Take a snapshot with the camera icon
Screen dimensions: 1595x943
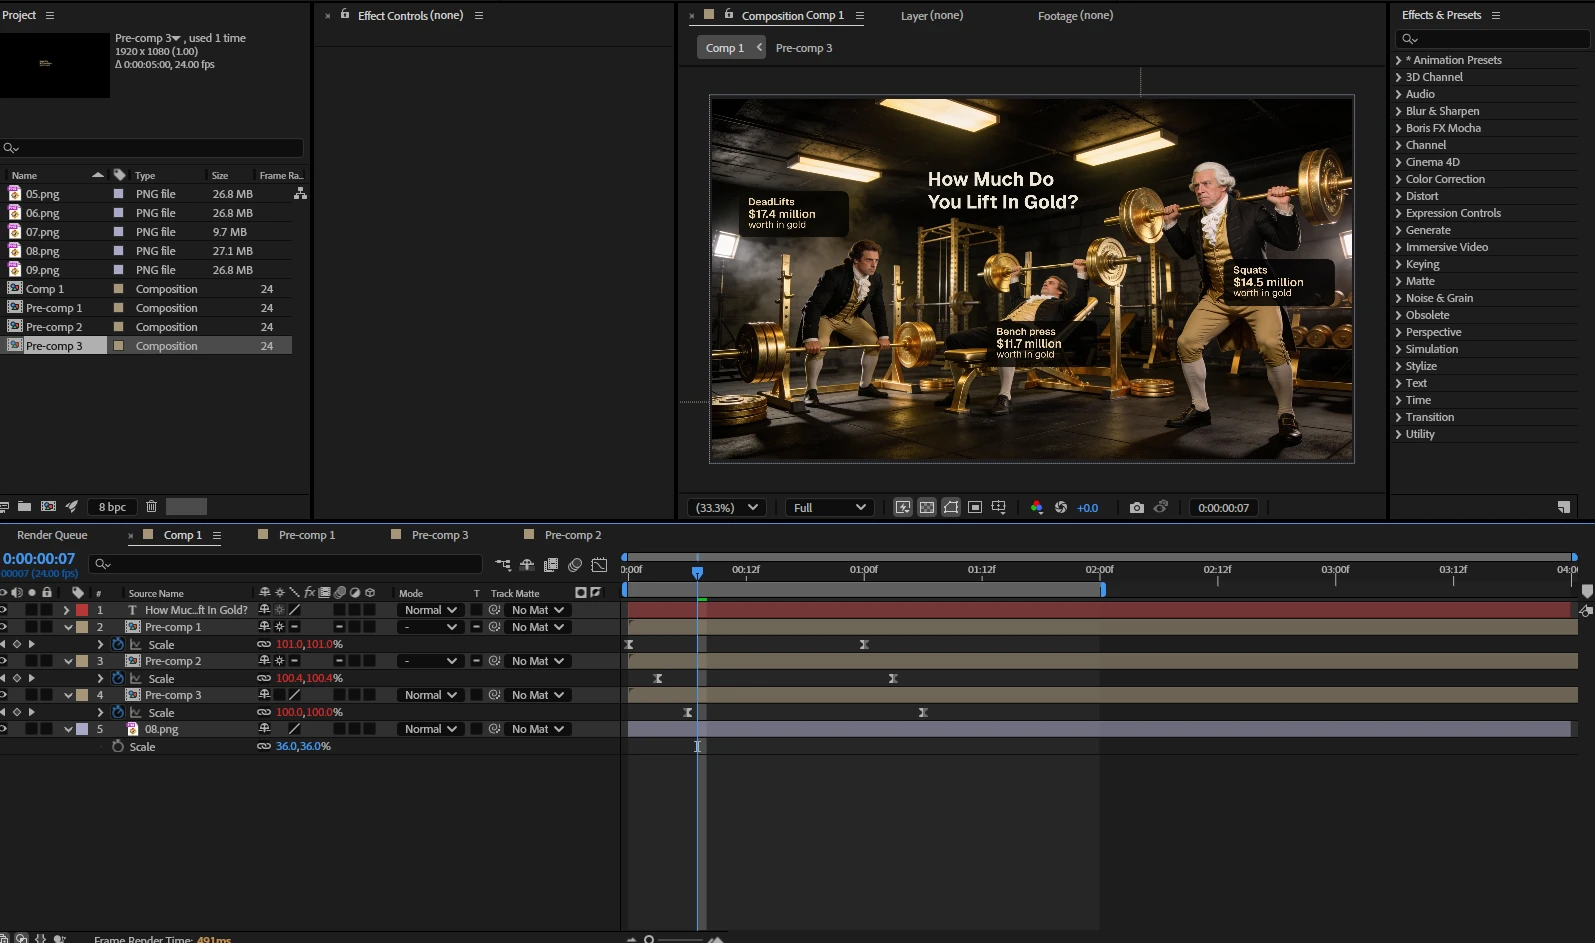pos(1136,508)
